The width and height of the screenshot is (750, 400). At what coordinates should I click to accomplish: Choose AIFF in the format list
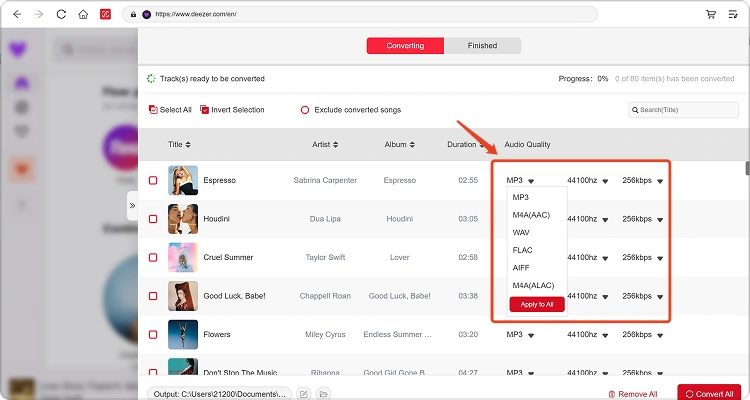click(521, 268)
